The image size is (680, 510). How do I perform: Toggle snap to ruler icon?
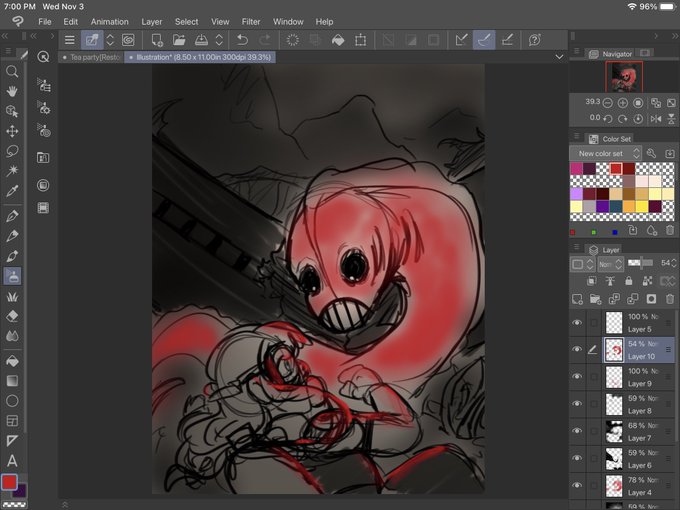point(461,40)
